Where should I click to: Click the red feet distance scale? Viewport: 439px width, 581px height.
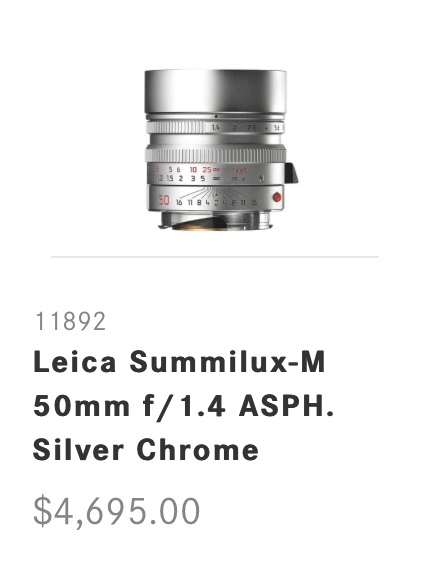195,170
